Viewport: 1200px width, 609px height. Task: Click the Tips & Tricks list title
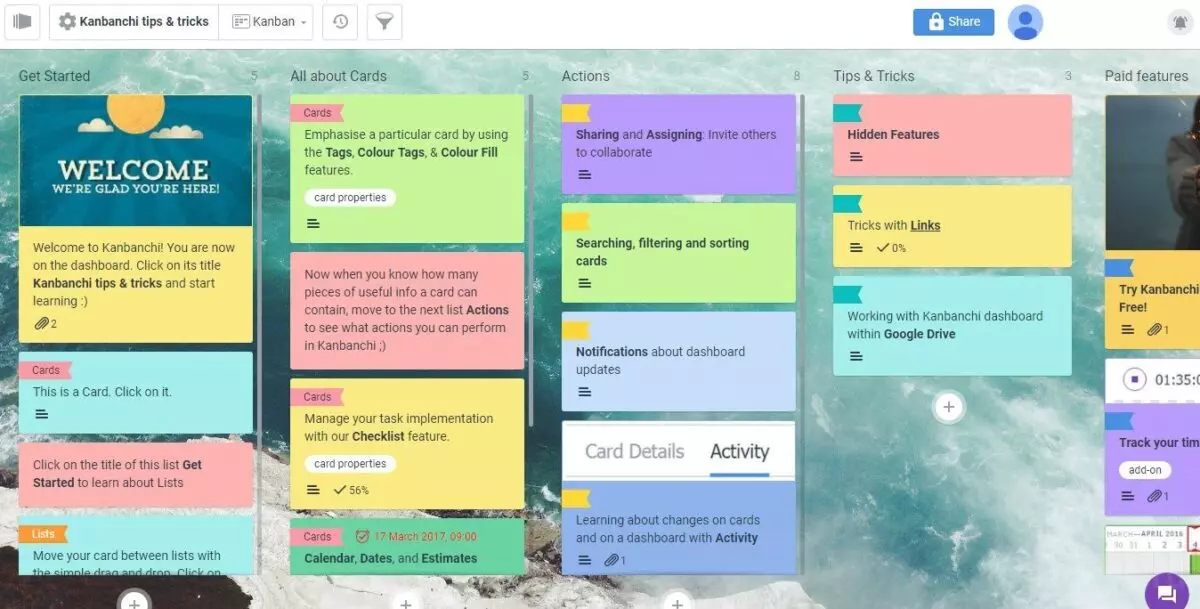(x=874, y=76)
